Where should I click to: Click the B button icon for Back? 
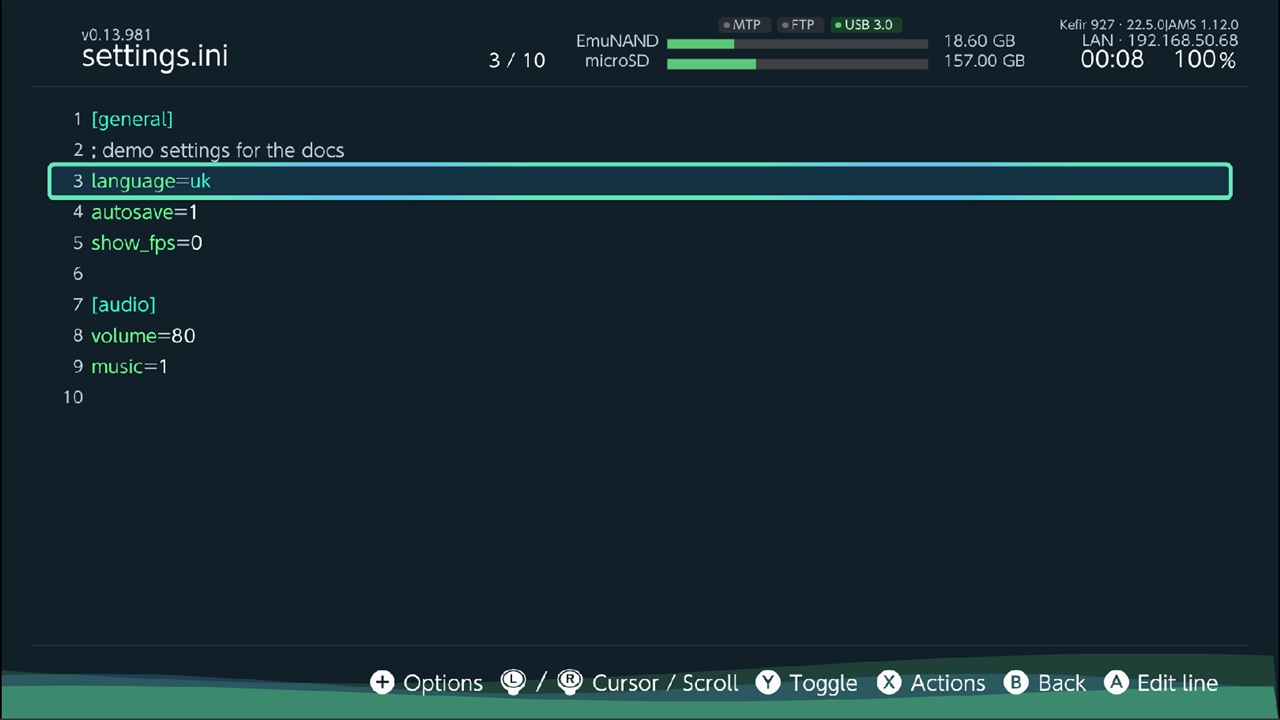1016,682
